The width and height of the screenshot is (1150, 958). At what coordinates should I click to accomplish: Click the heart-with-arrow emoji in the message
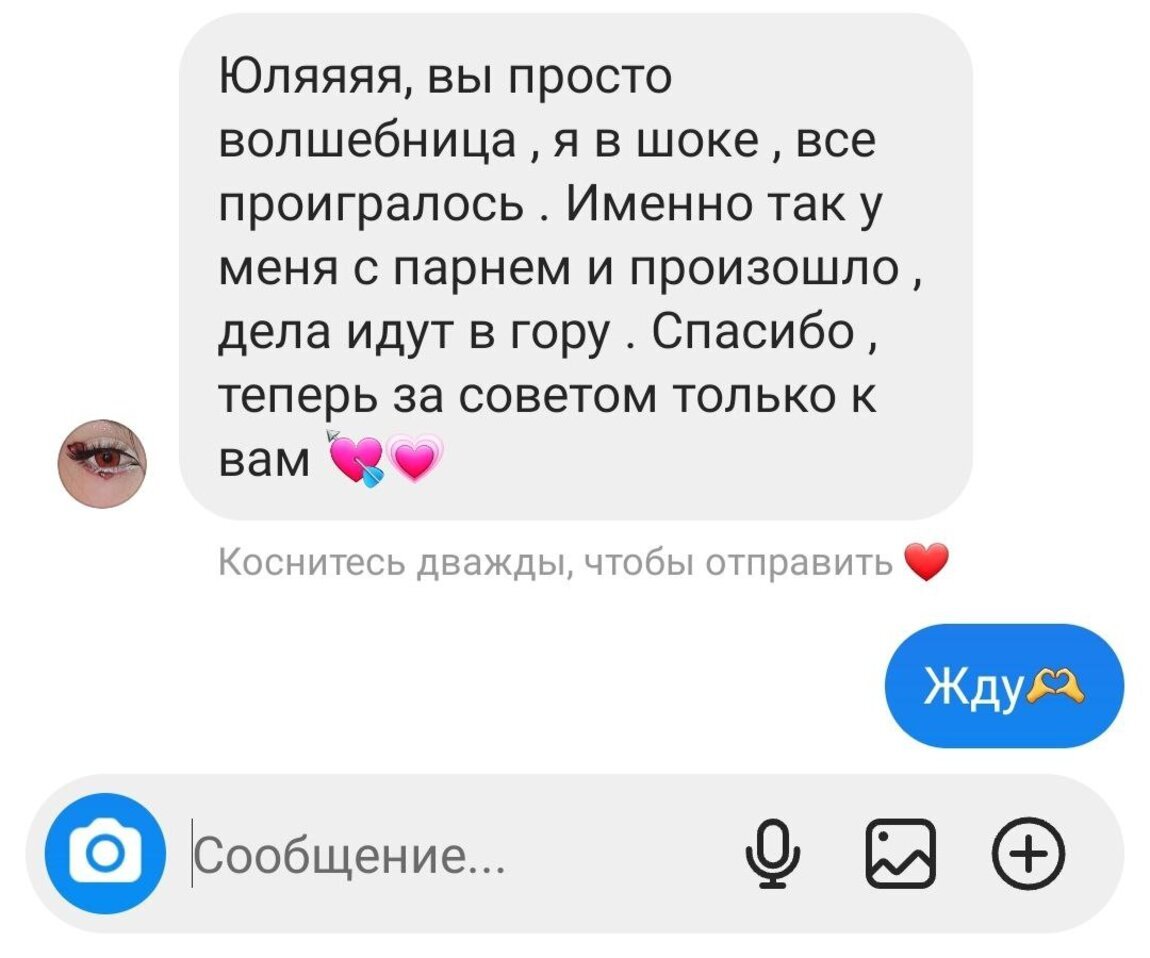(355, 459)
